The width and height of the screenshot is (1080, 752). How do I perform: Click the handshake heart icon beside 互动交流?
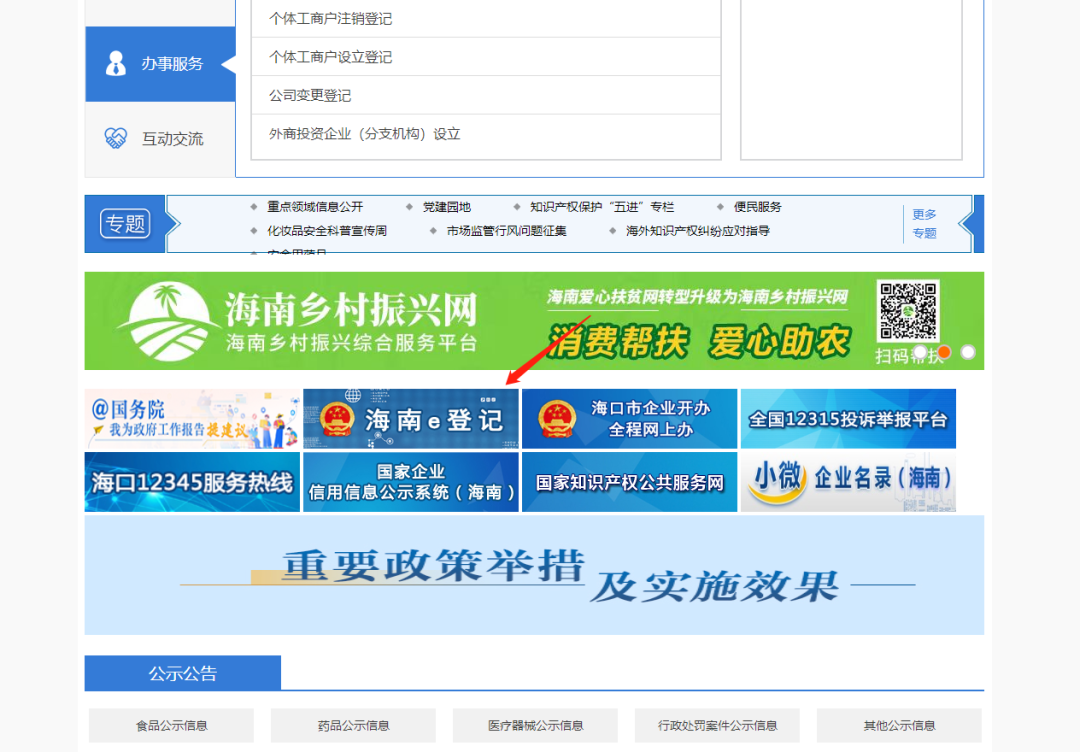[x=116, y=138]
